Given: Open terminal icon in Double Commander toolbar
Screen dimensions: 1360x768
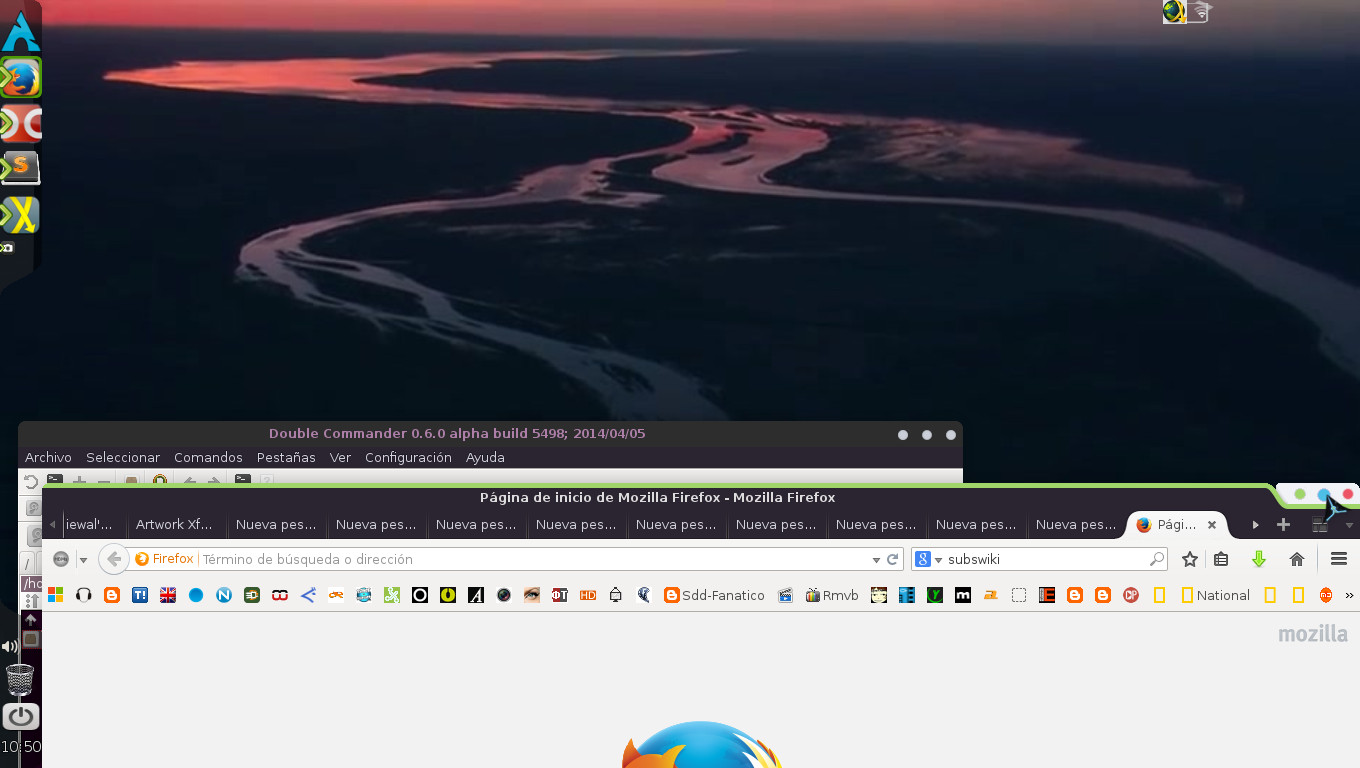Looking at the screenshot, I should point(55,481).
